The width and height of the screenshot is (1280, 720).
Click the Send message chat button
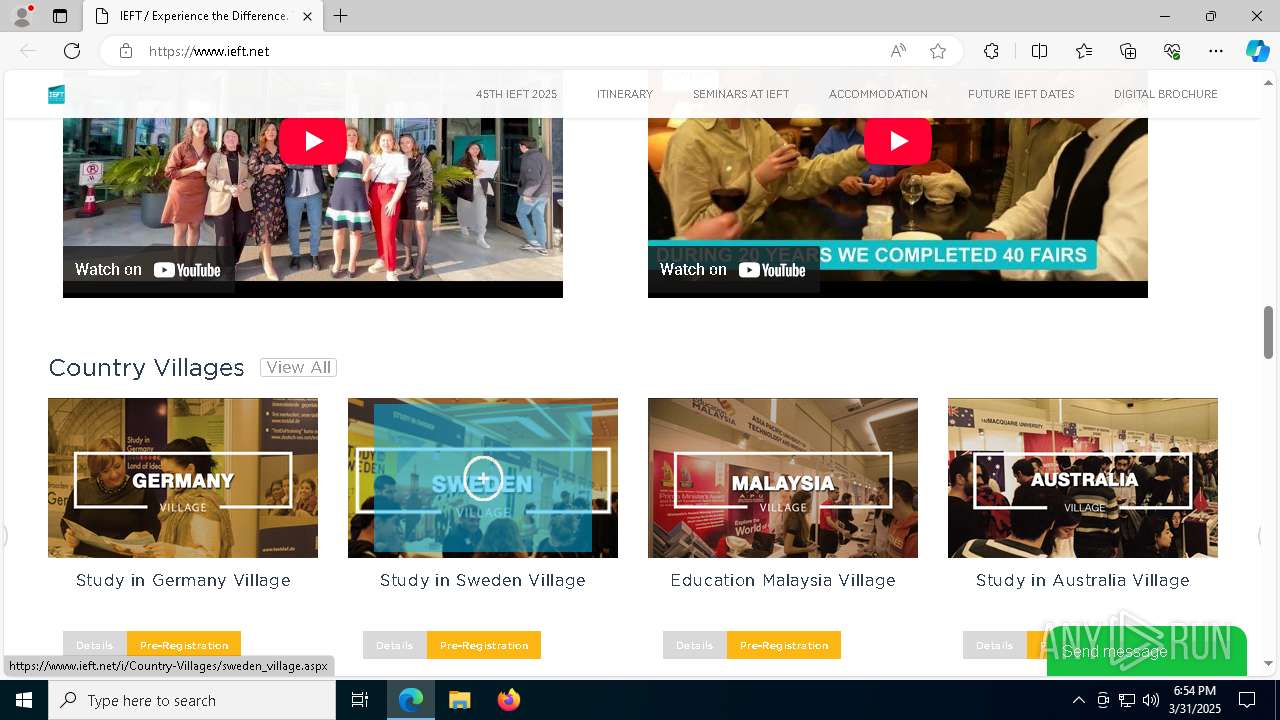click(1147, 651)
